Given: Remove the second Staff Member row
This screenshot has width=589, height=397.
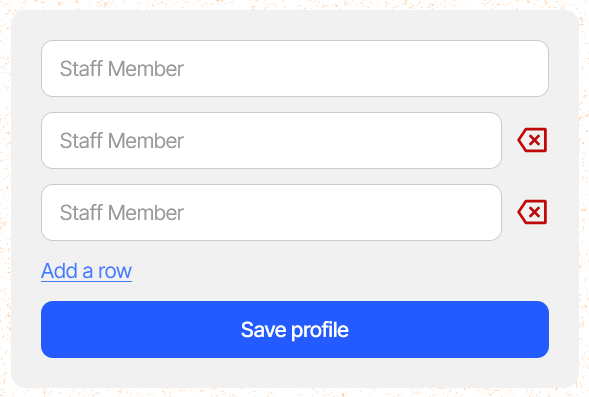Looking at the screenshot, I should [532, 140].
